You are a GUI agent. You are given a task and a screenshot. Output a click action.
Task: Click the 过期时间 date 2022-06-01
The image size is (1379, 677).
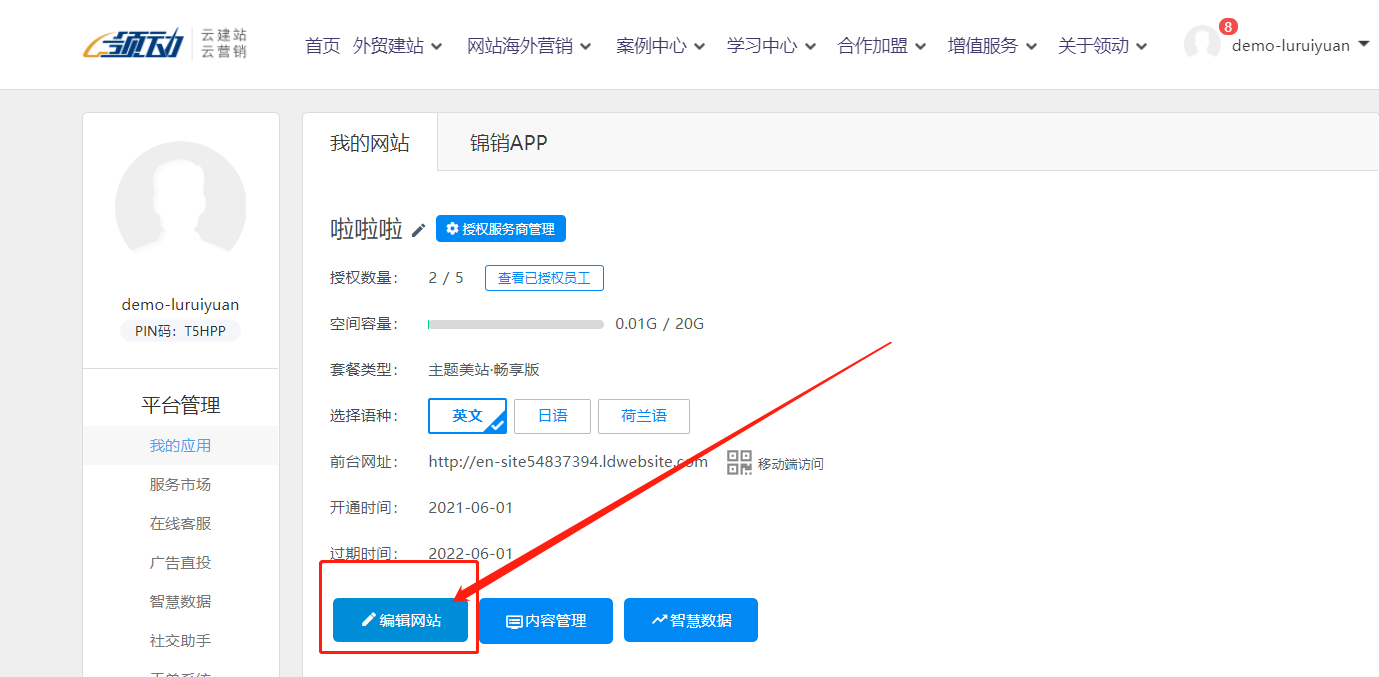(x=471, y=553)
